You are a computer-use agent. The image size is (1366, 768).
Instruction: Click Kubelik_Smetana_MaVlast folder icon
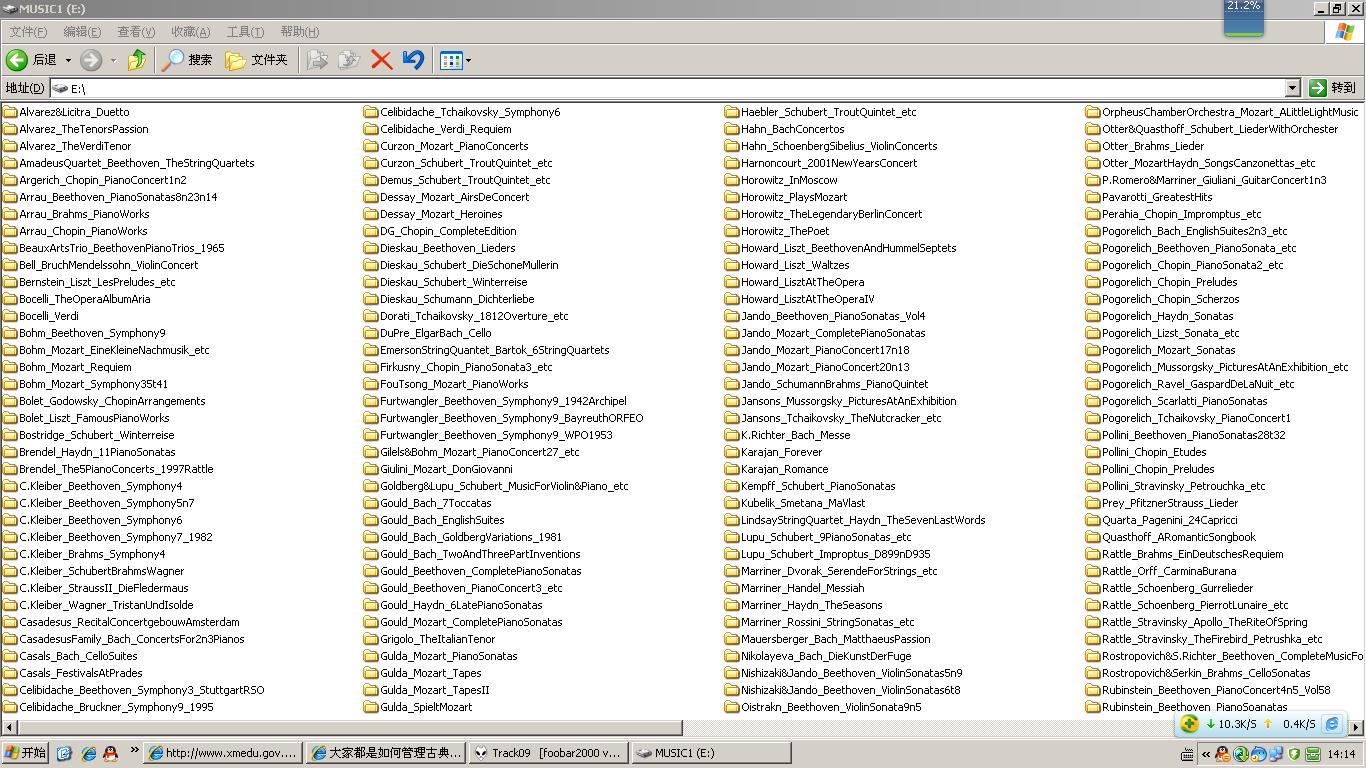click(x=732, y=503)
